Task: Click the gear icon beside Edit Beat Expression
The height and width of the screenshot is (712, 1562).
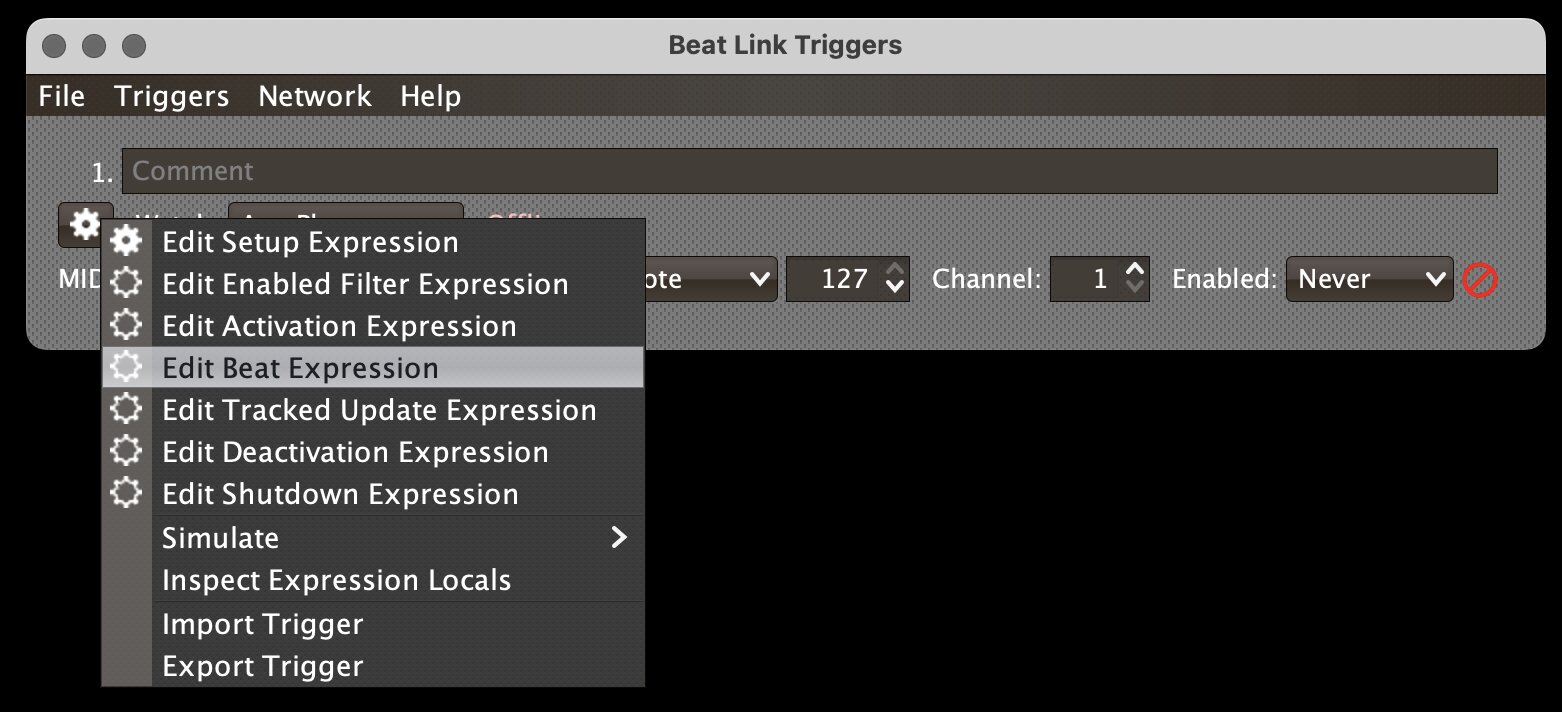Action: tap(126, 368)
